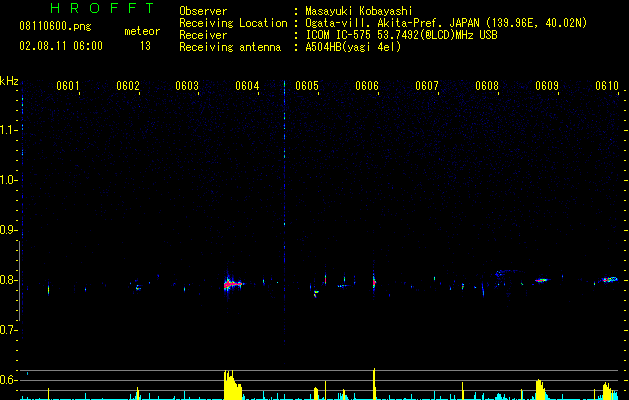Viewport: 629px width, 400px height.
Task: Click the meteor label
Action: [x=142, y=31]
